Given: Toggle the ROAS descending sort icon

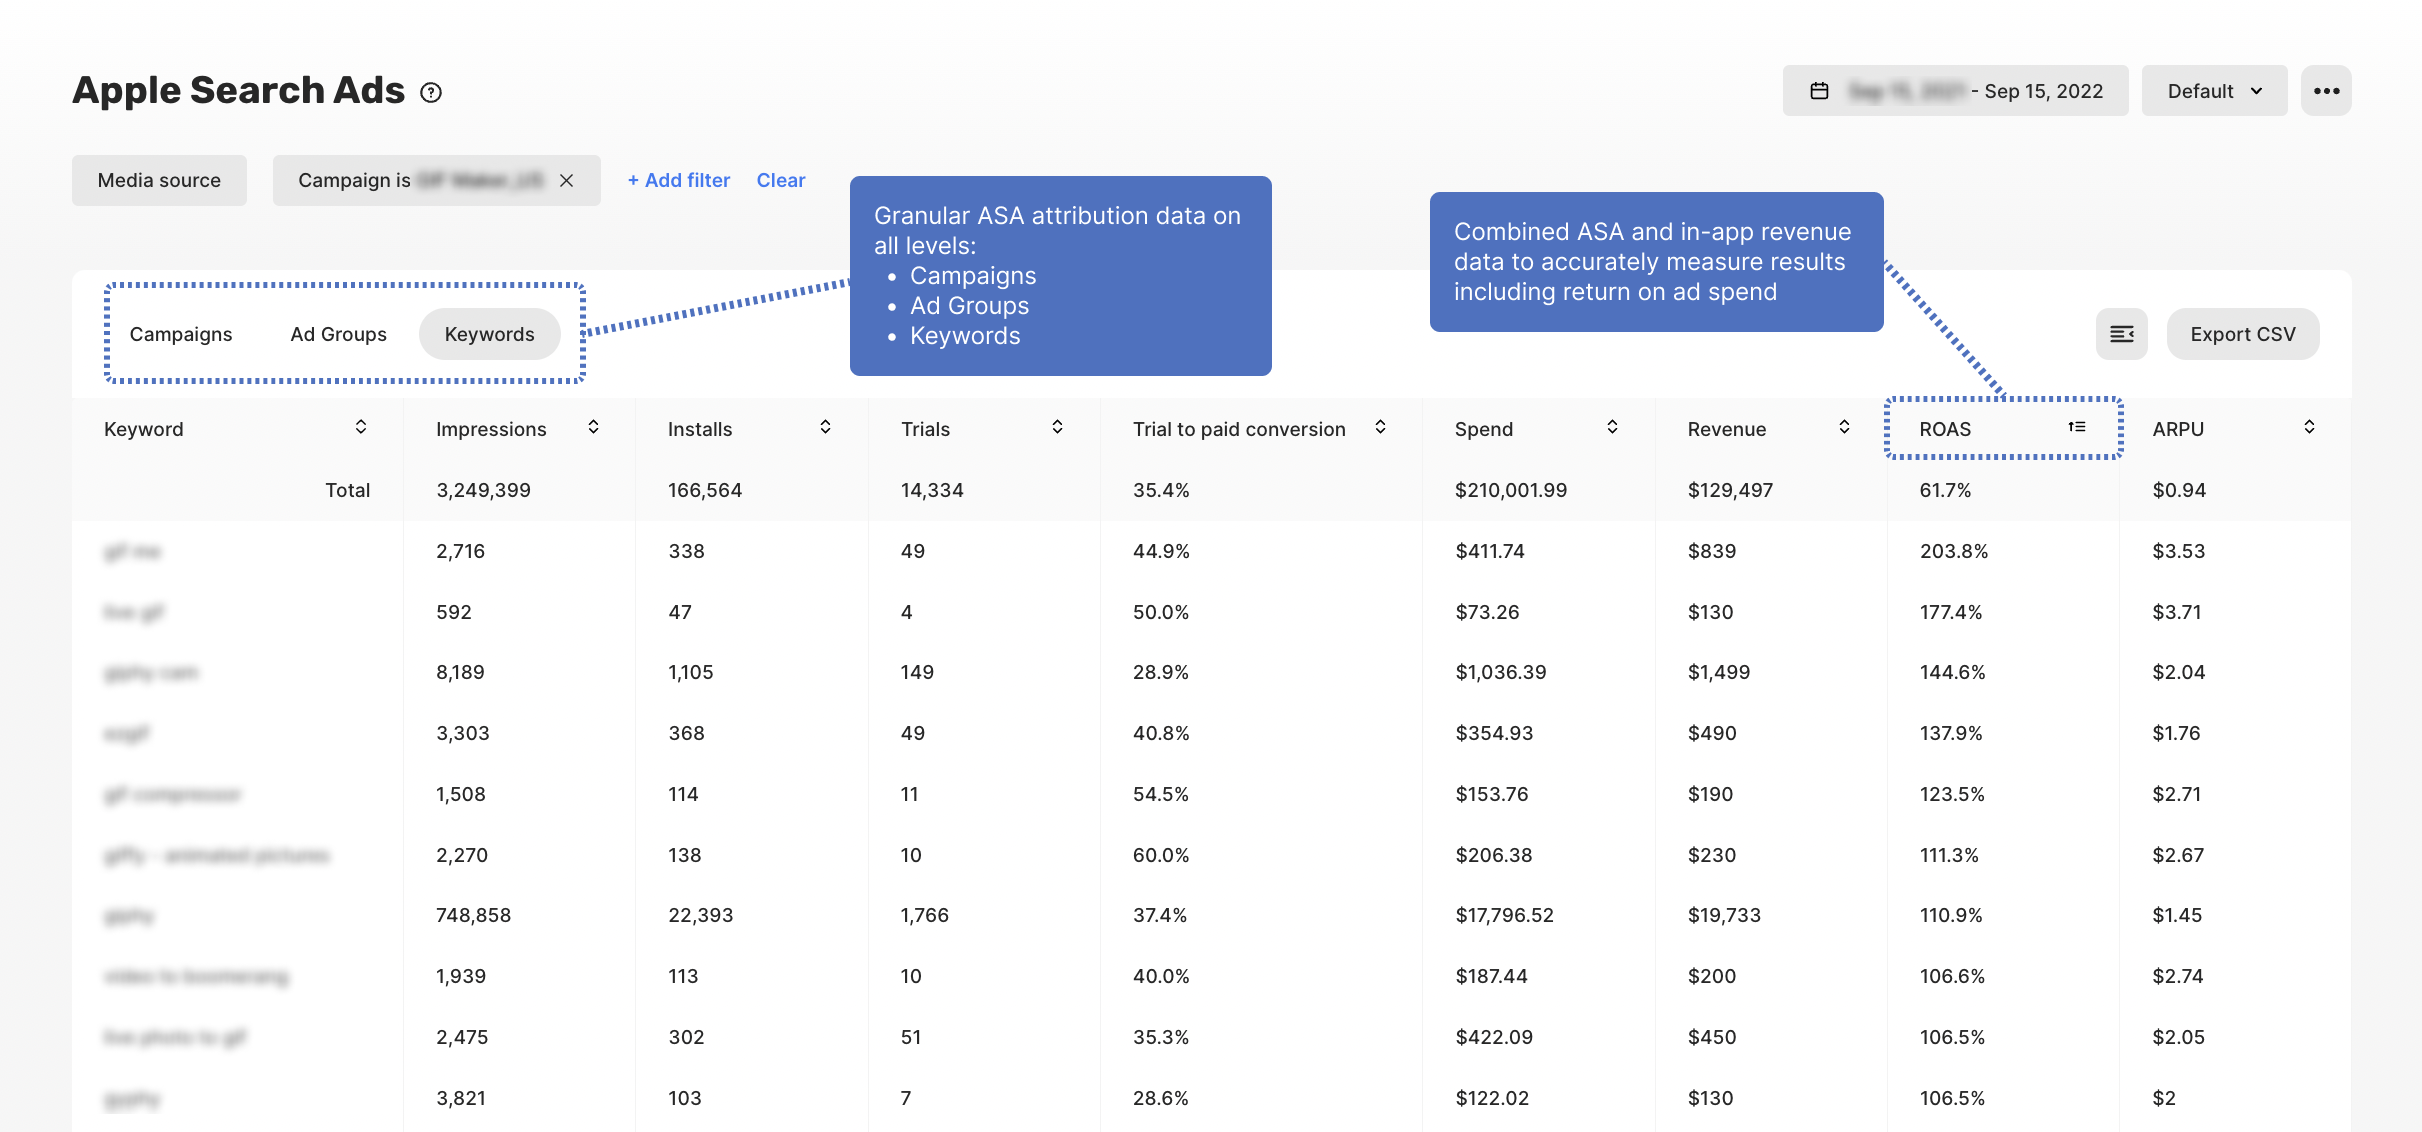Looking at the screenshot, I should point(2077,428).
